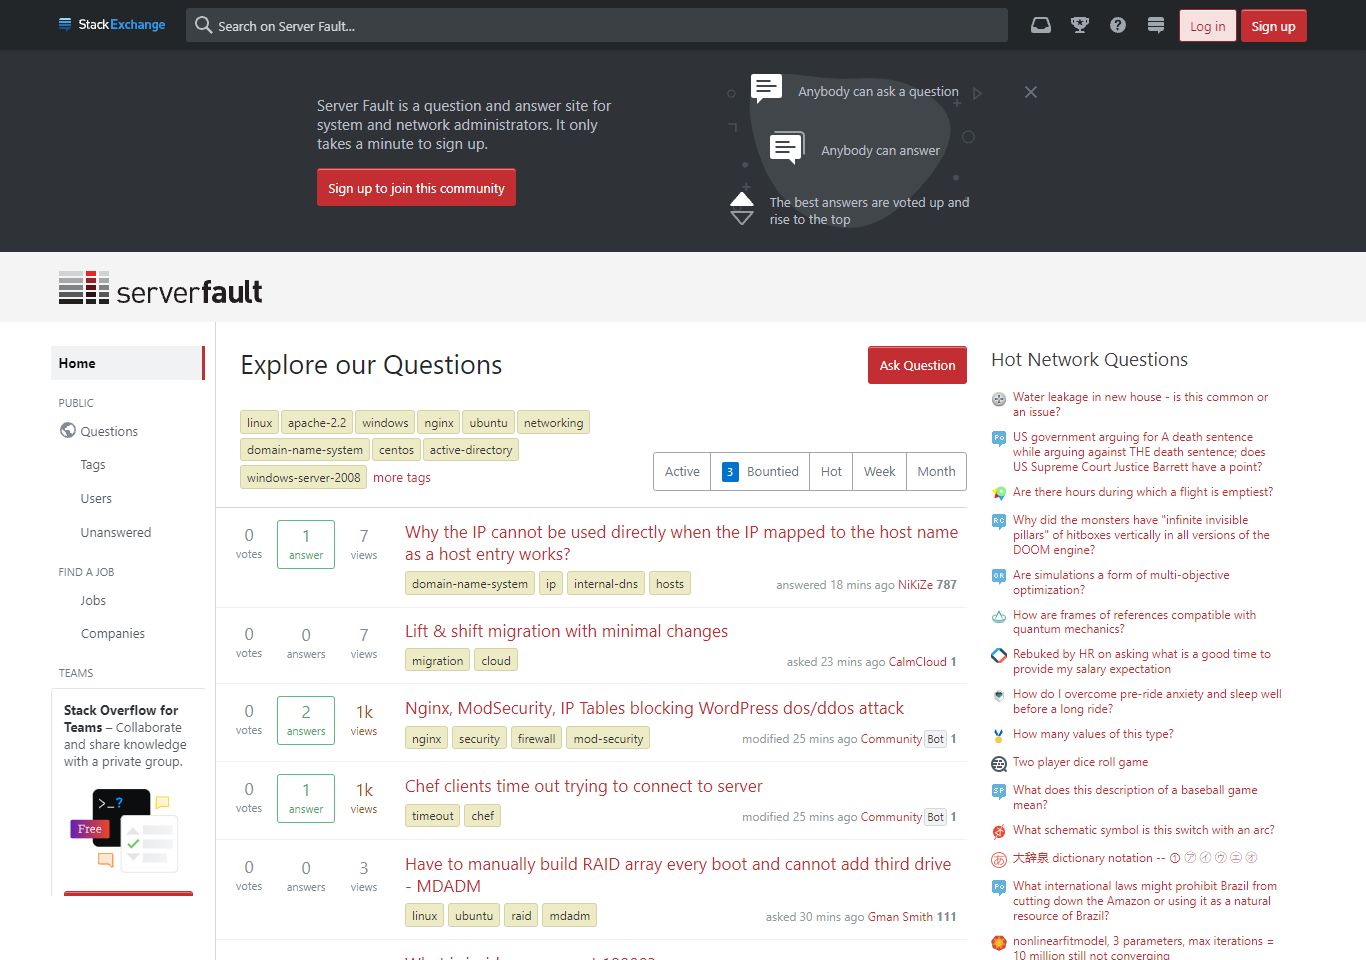Click the Ask Question button
This screenshot has height=960, width=1366.
point(917,365)
